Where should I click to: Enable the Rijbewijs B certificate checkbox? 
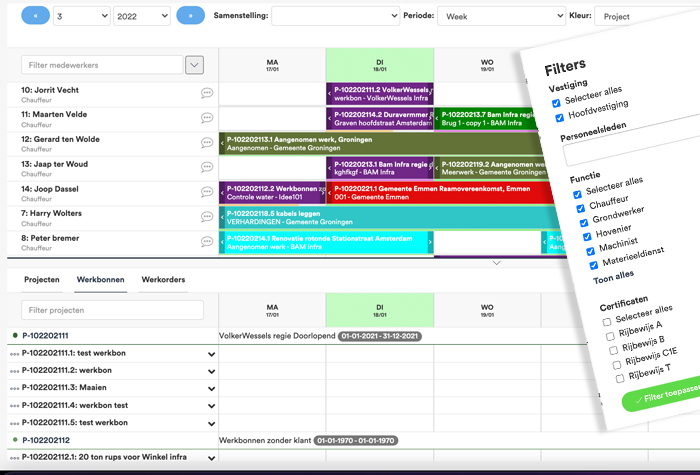(613, 350)
